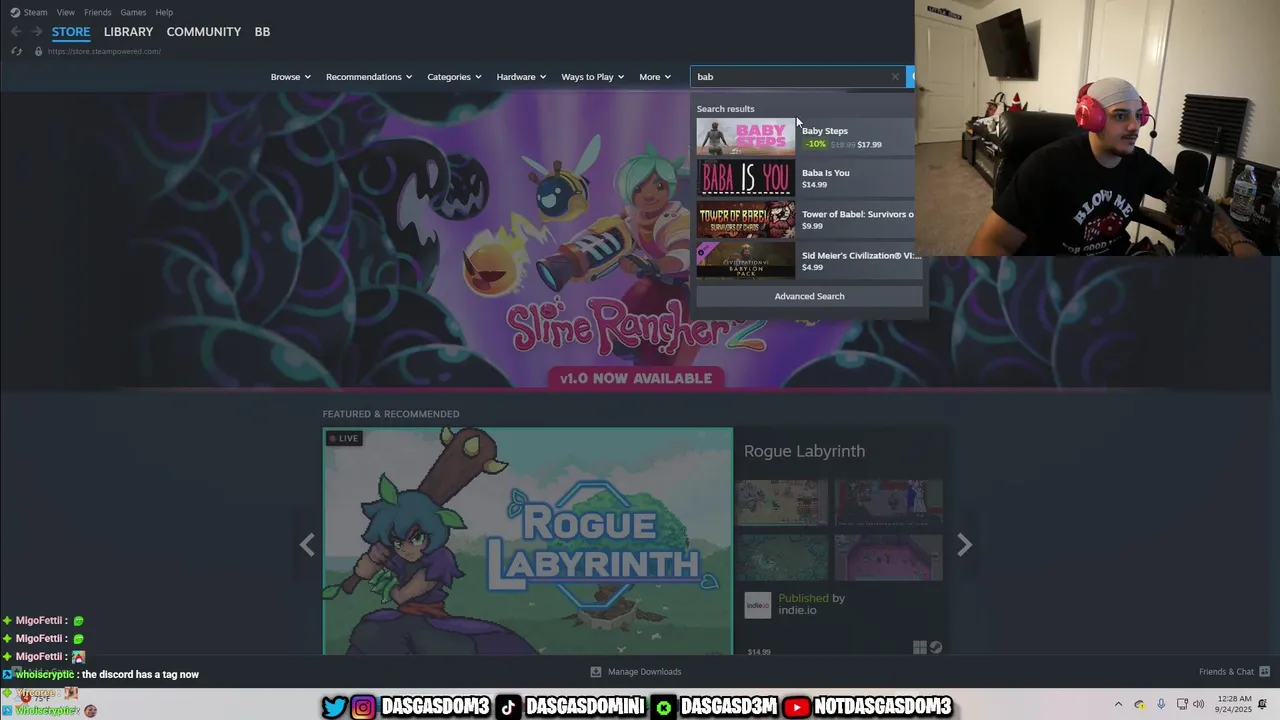The width and height of the screenshot is (1280, 720).
Task: Switch to the COMMUNITY tab
Action: pyautogui.click(x=204, y=32)
